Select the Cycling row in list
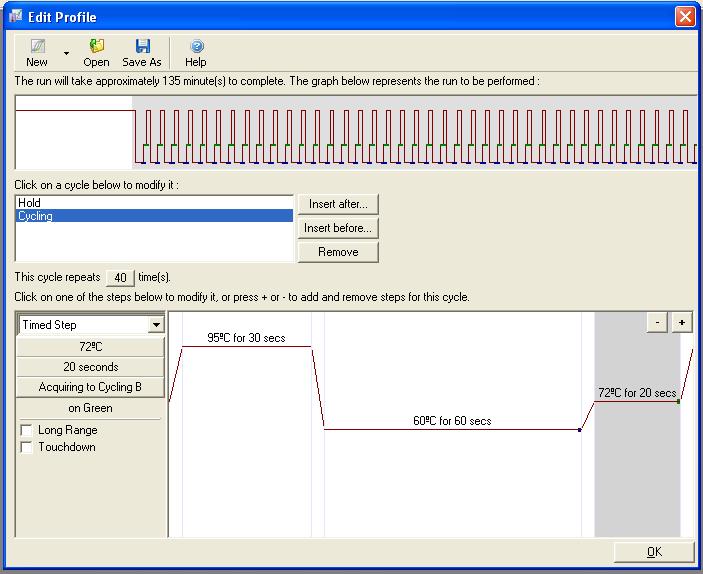The image size is (703, 574). click(x=154, y=216)
